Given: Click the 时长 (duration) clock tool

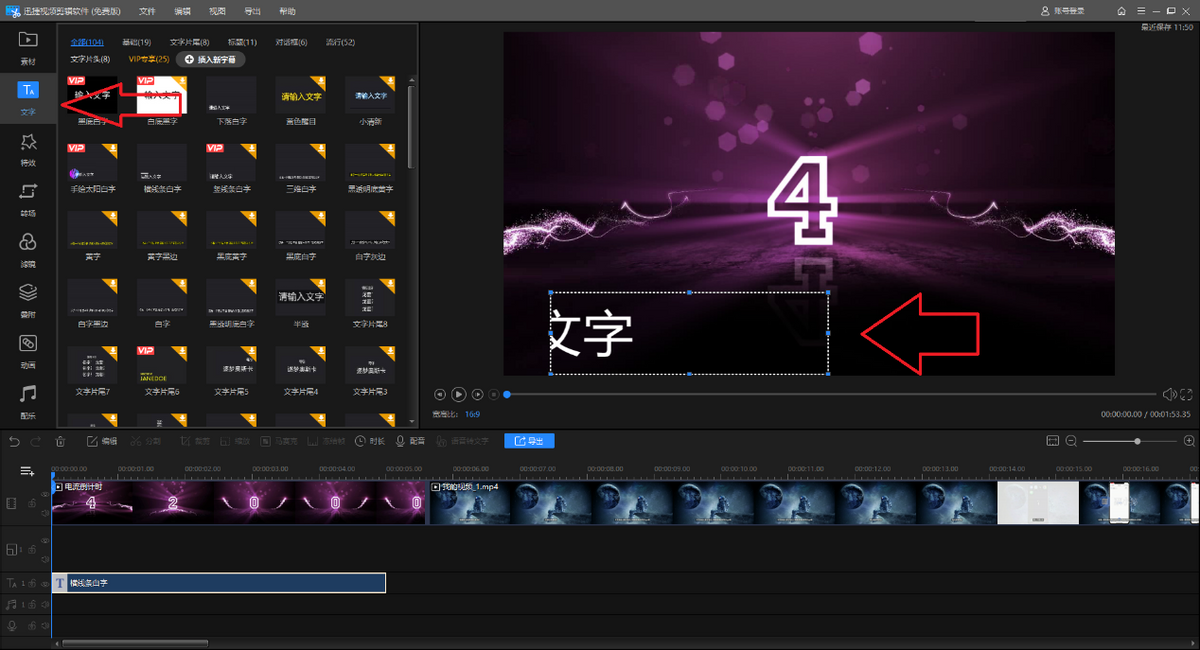Looking at the screenshot, I should 369,441.
